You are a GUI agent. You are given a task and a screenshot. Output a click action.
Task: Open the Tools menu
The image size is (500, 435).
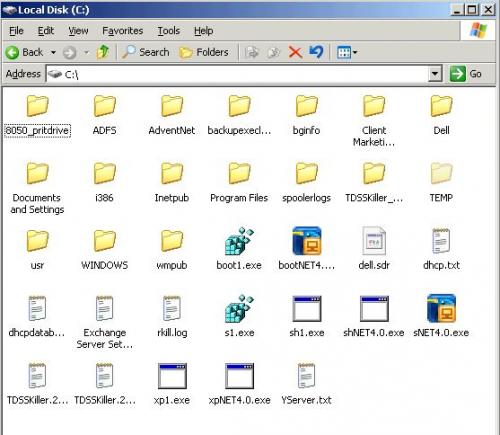pyautogui.click(x=169, y=31)
